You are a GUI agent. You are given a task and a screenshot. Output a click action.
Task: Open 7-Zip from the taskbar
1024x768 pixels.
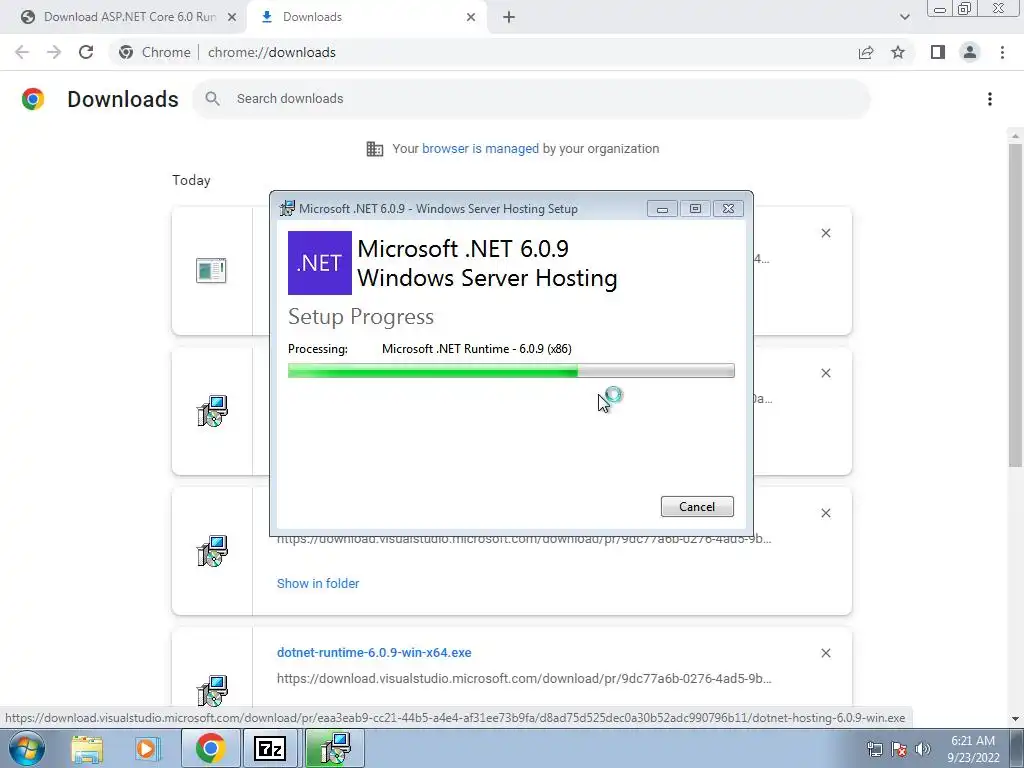pos(271,748)
